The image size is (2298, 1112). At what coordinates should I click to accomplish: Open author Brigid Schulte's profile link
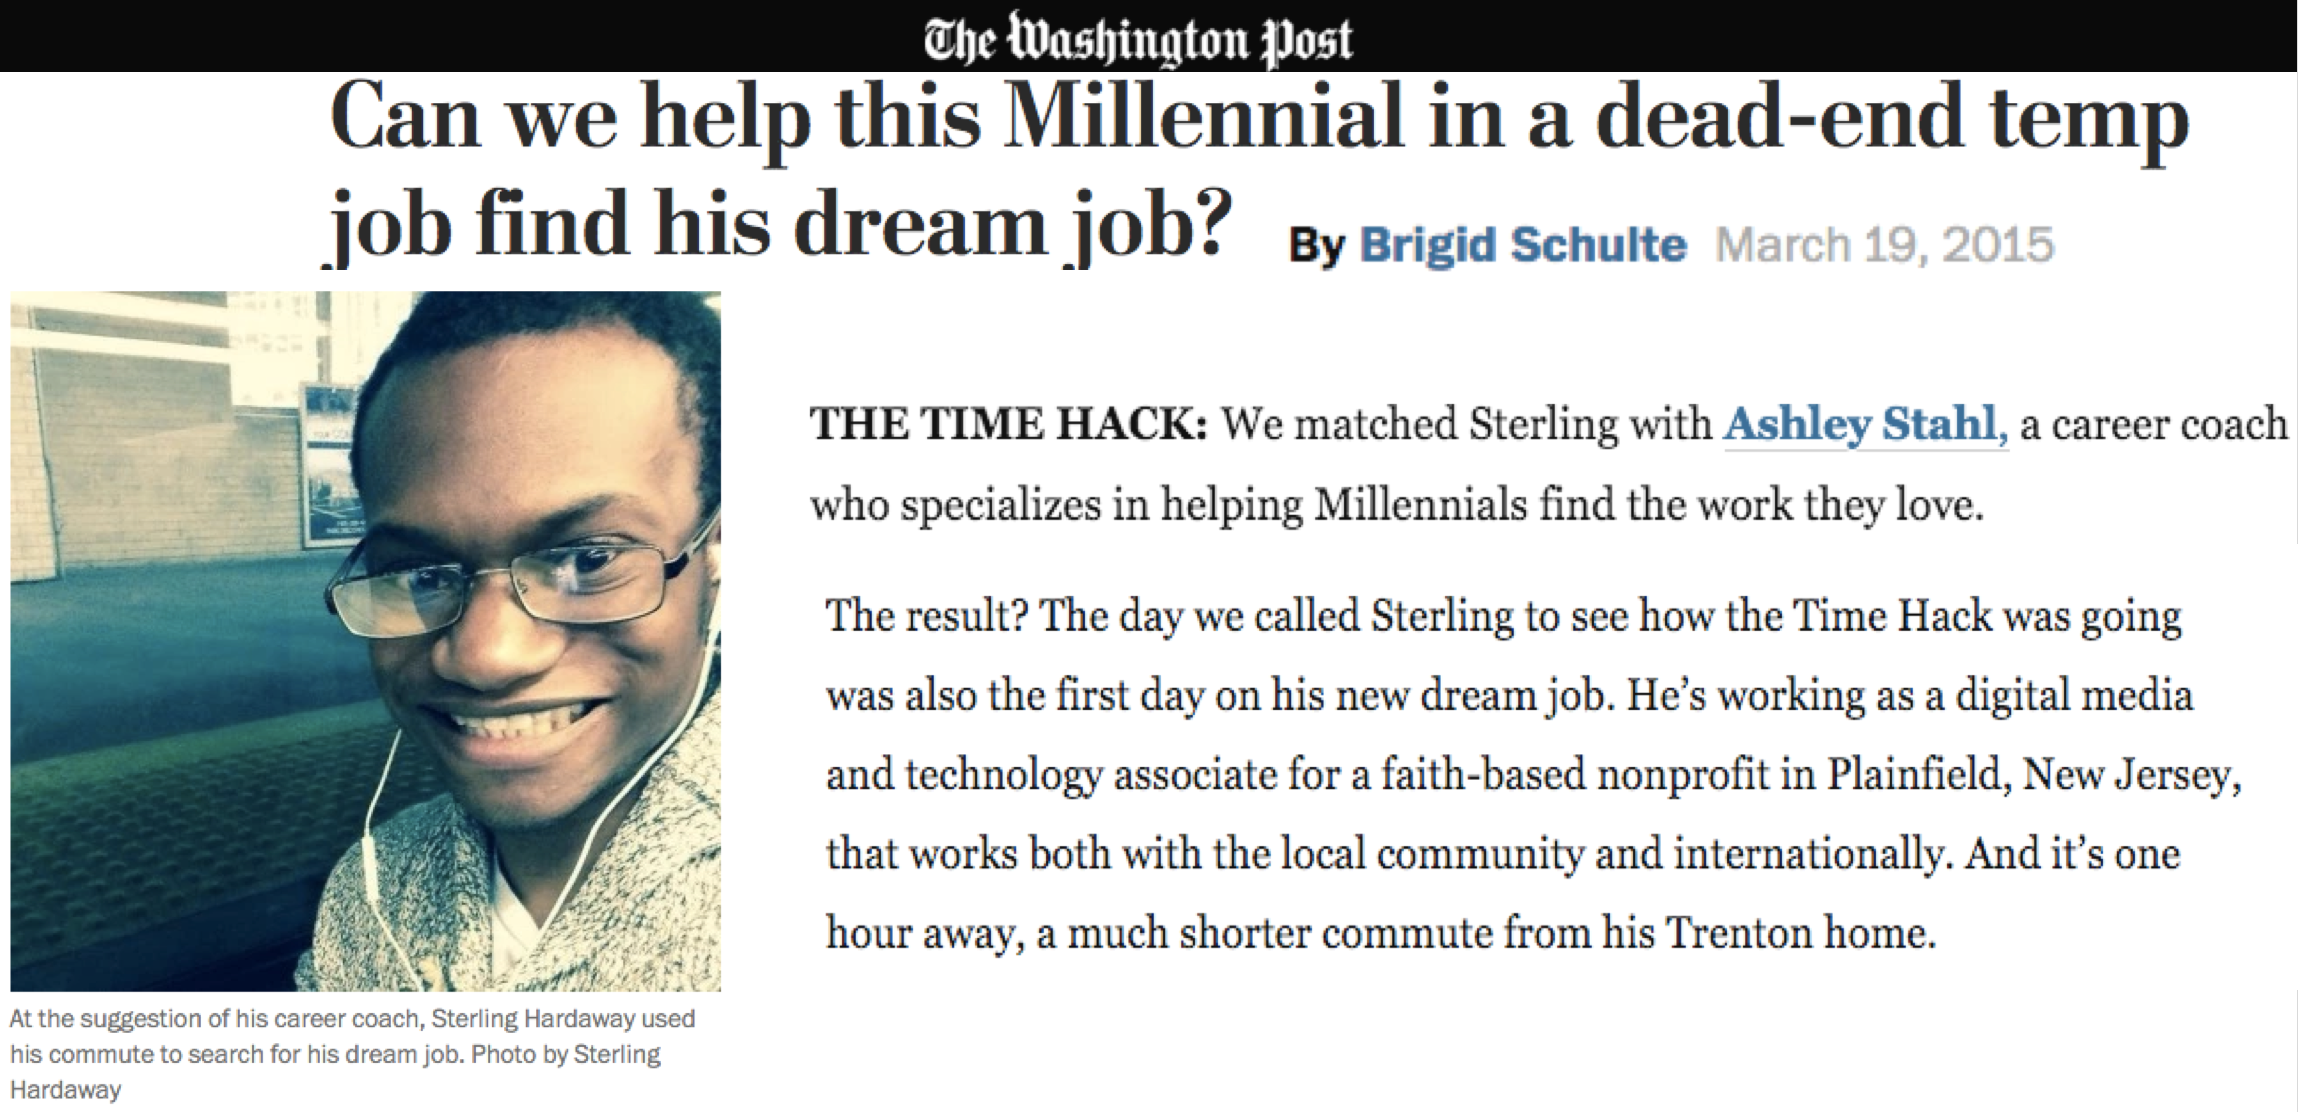[1522, 245]
